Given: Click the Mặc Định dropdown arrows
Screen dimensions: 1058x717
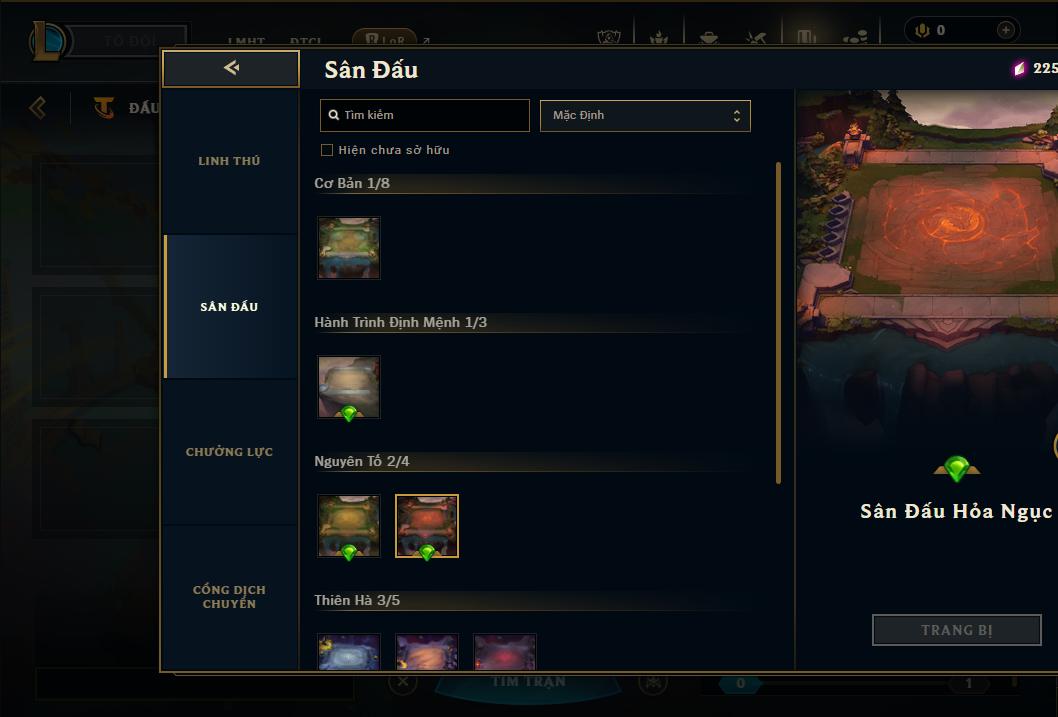Looking at the screenshot, I should [x=737, y=116].
